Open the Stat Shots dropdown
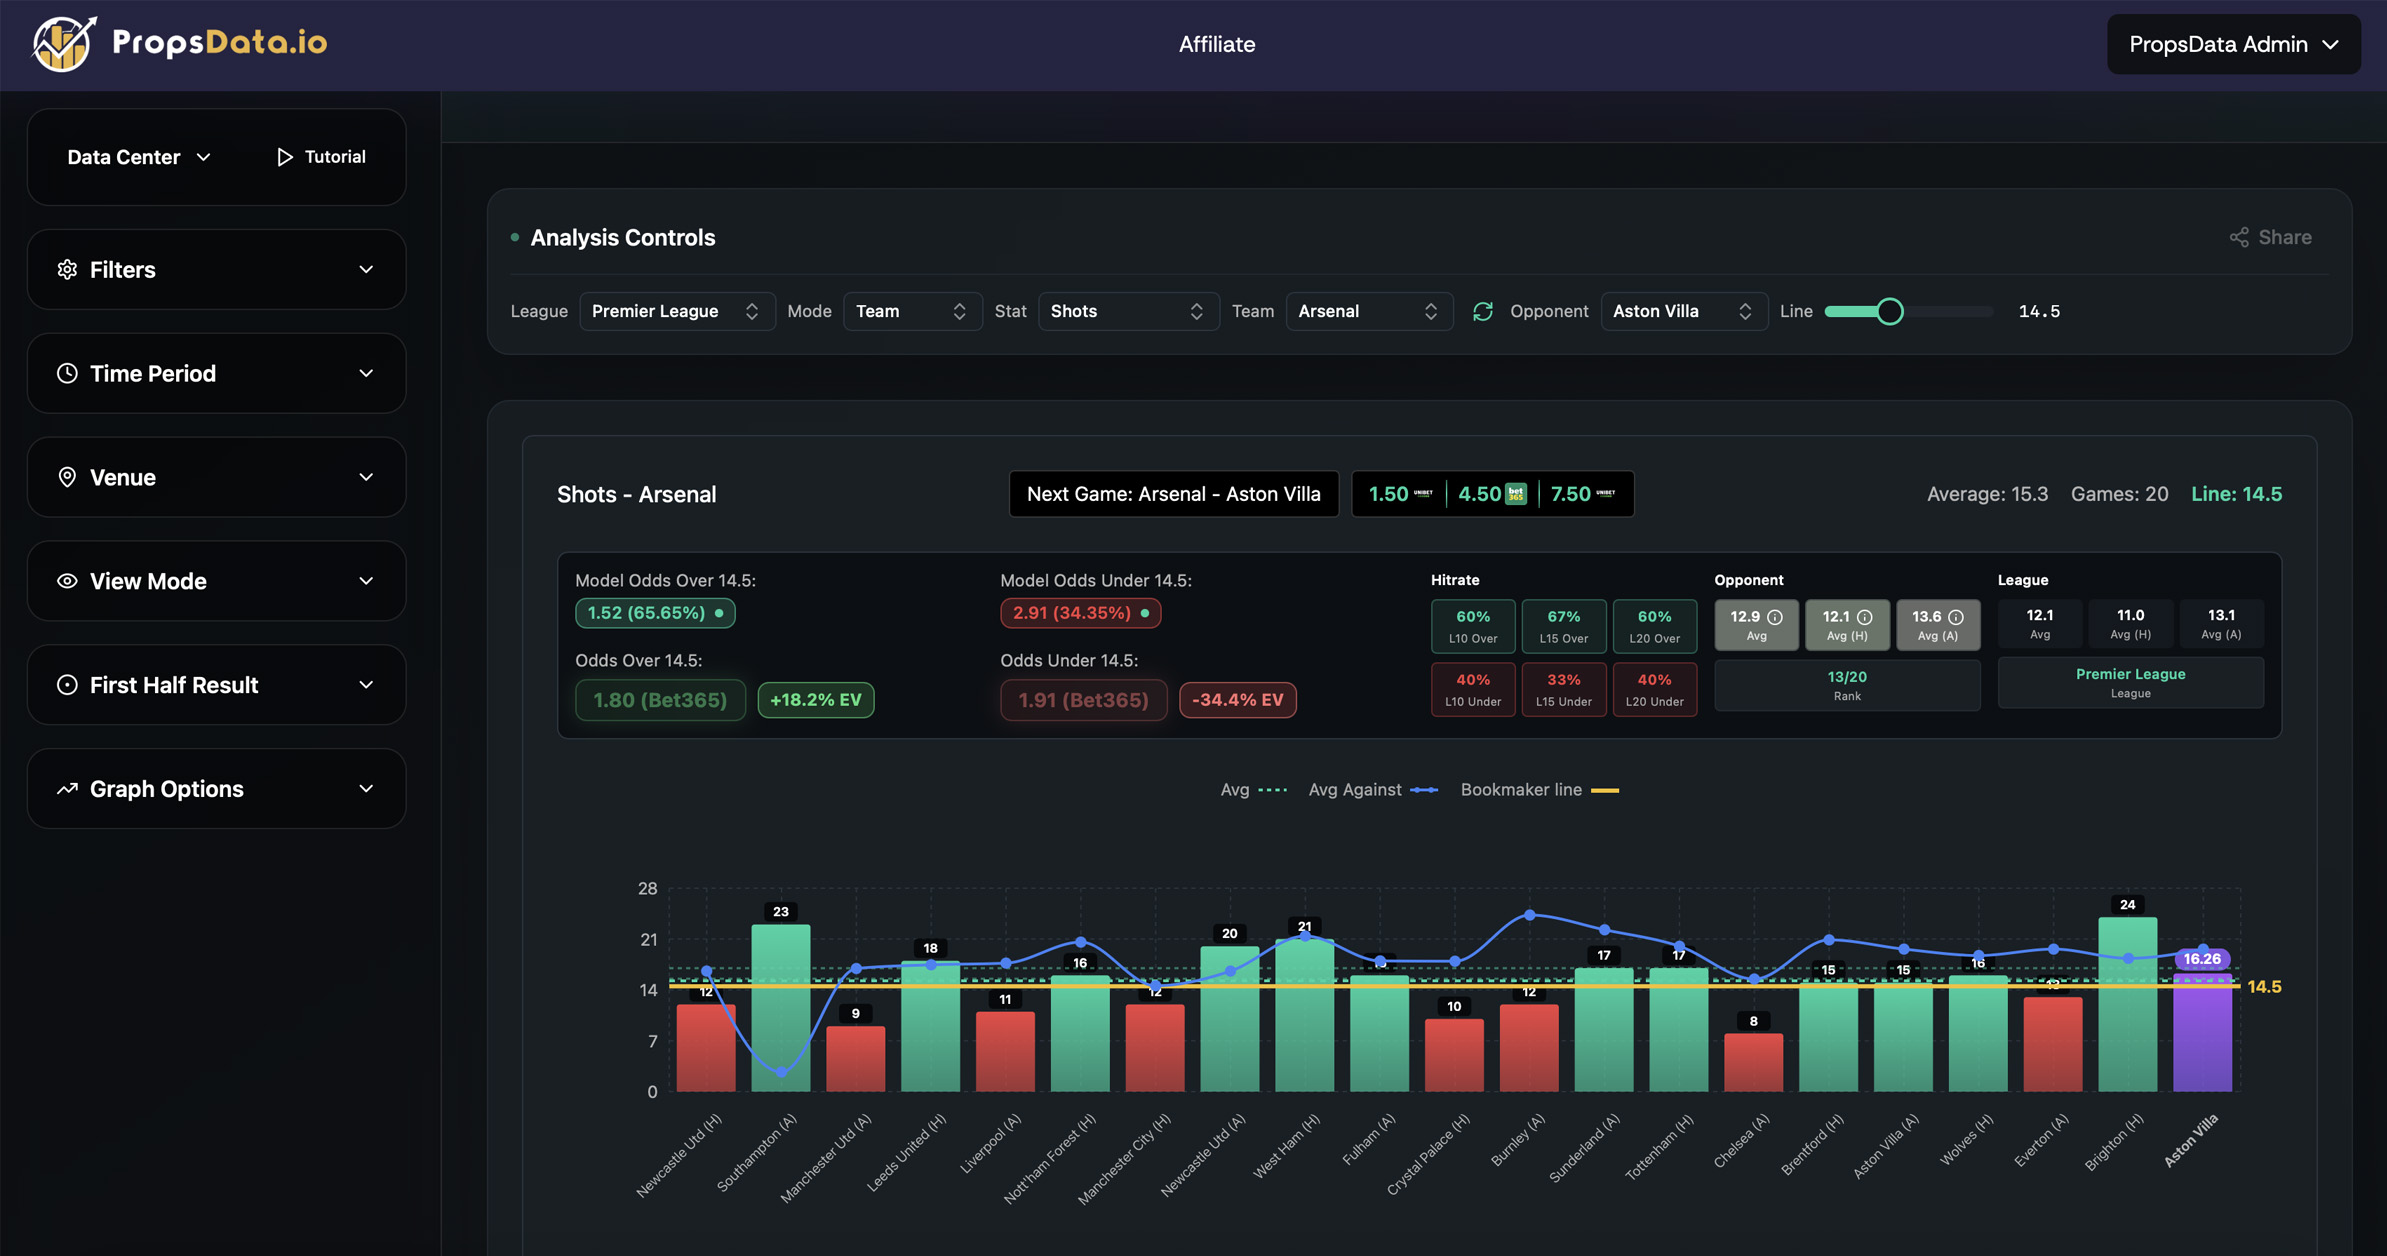 [1127, 312]
